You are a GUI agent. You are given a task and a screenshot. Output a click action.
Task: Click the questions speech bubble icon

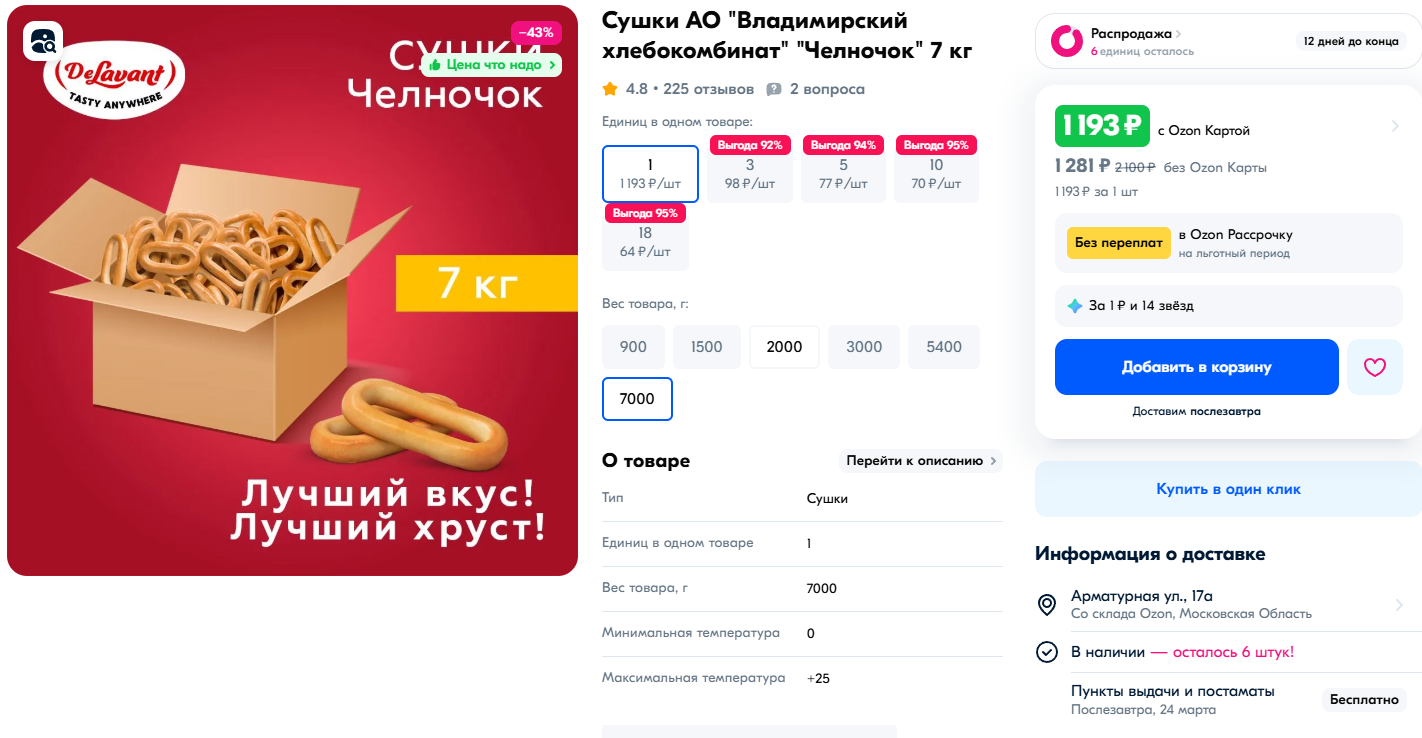(x=773, y=89)
